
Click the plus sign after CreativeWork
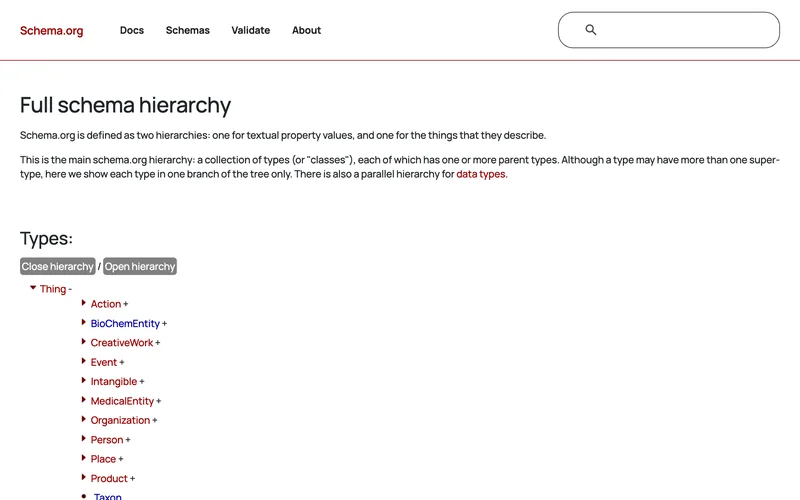click(158, 343)
